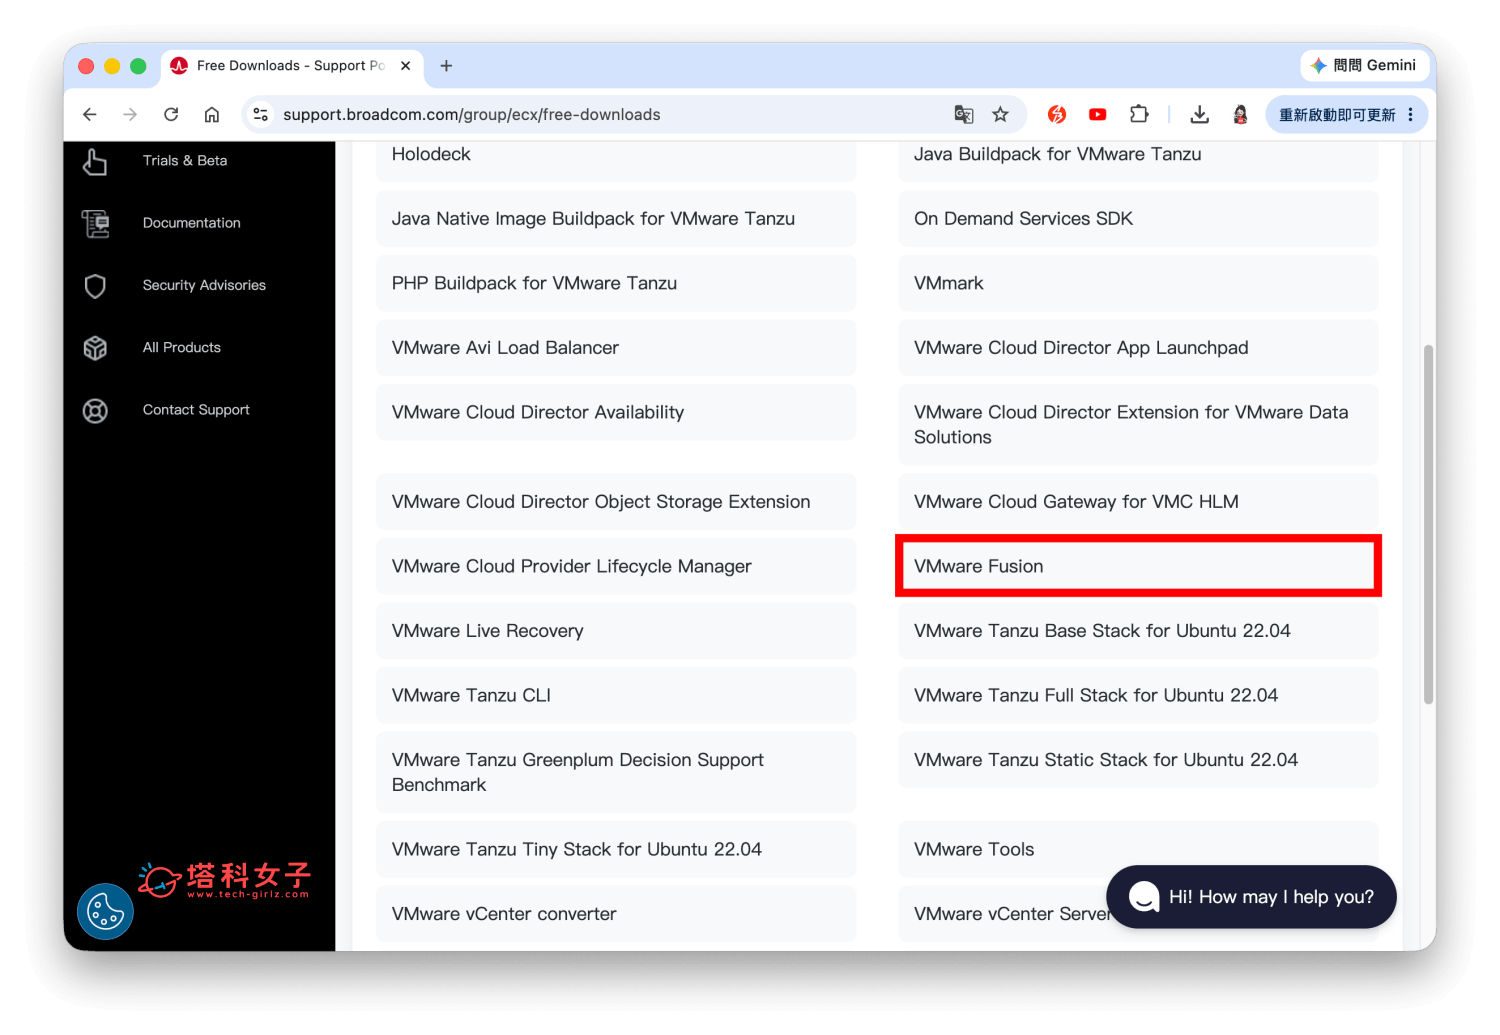The height and width of the screenshot is (1035, 1500).
Task: Click the Ask Gemini button
Action: 1363,66
